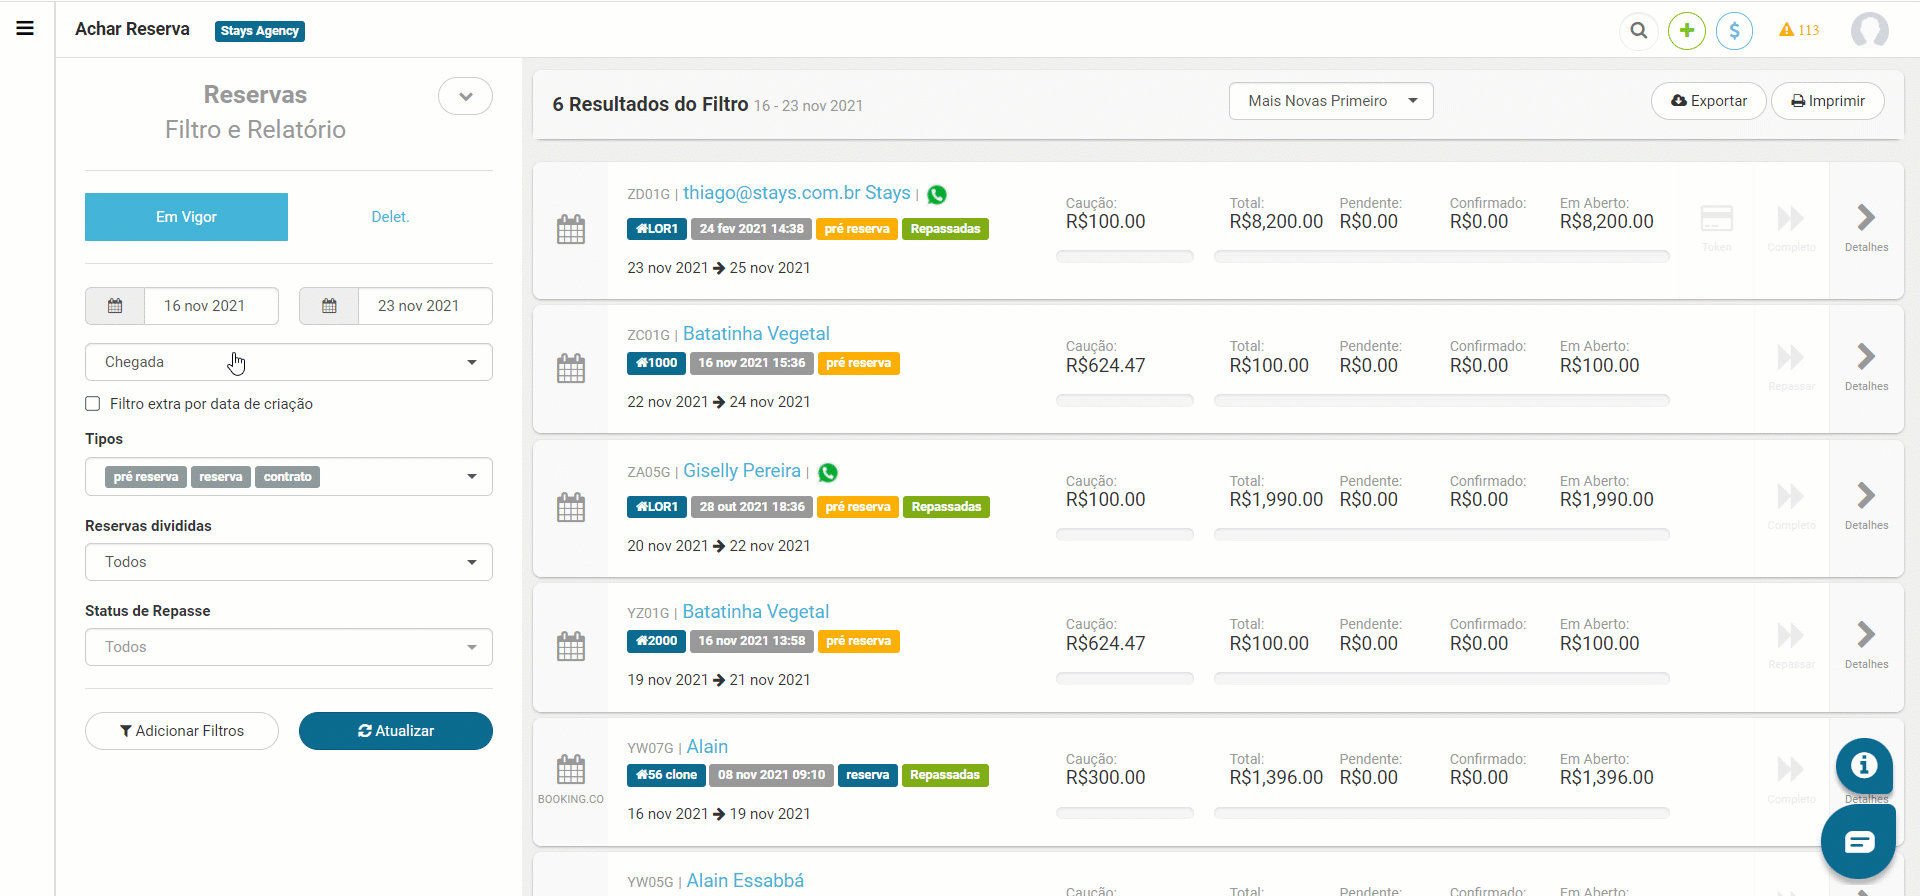Collapse the Reservas filter panel chevron
The width and height of the screenshot is (1920, 896).
pos(465,96)
